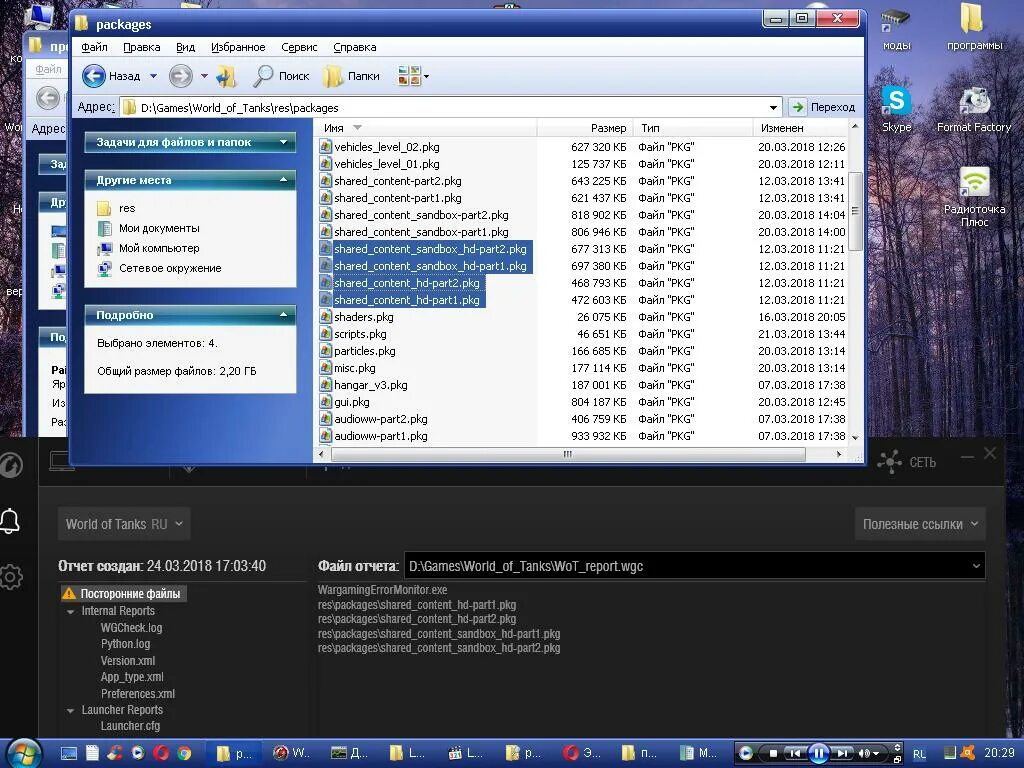Open Preferences.xml in report tree
This screenshot has width=1024, height=768.
point(138,694)
